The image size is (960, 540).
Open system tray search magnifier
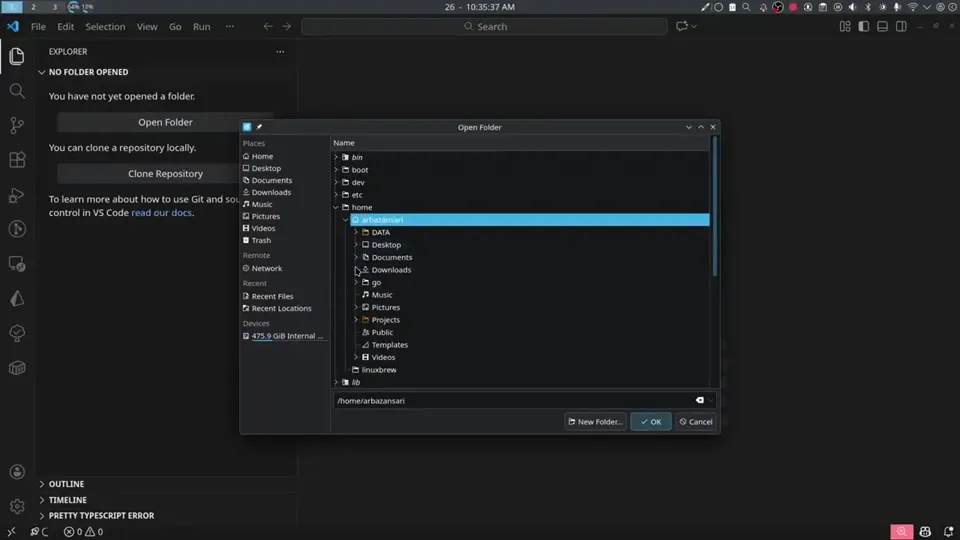(x=746, y=7)
